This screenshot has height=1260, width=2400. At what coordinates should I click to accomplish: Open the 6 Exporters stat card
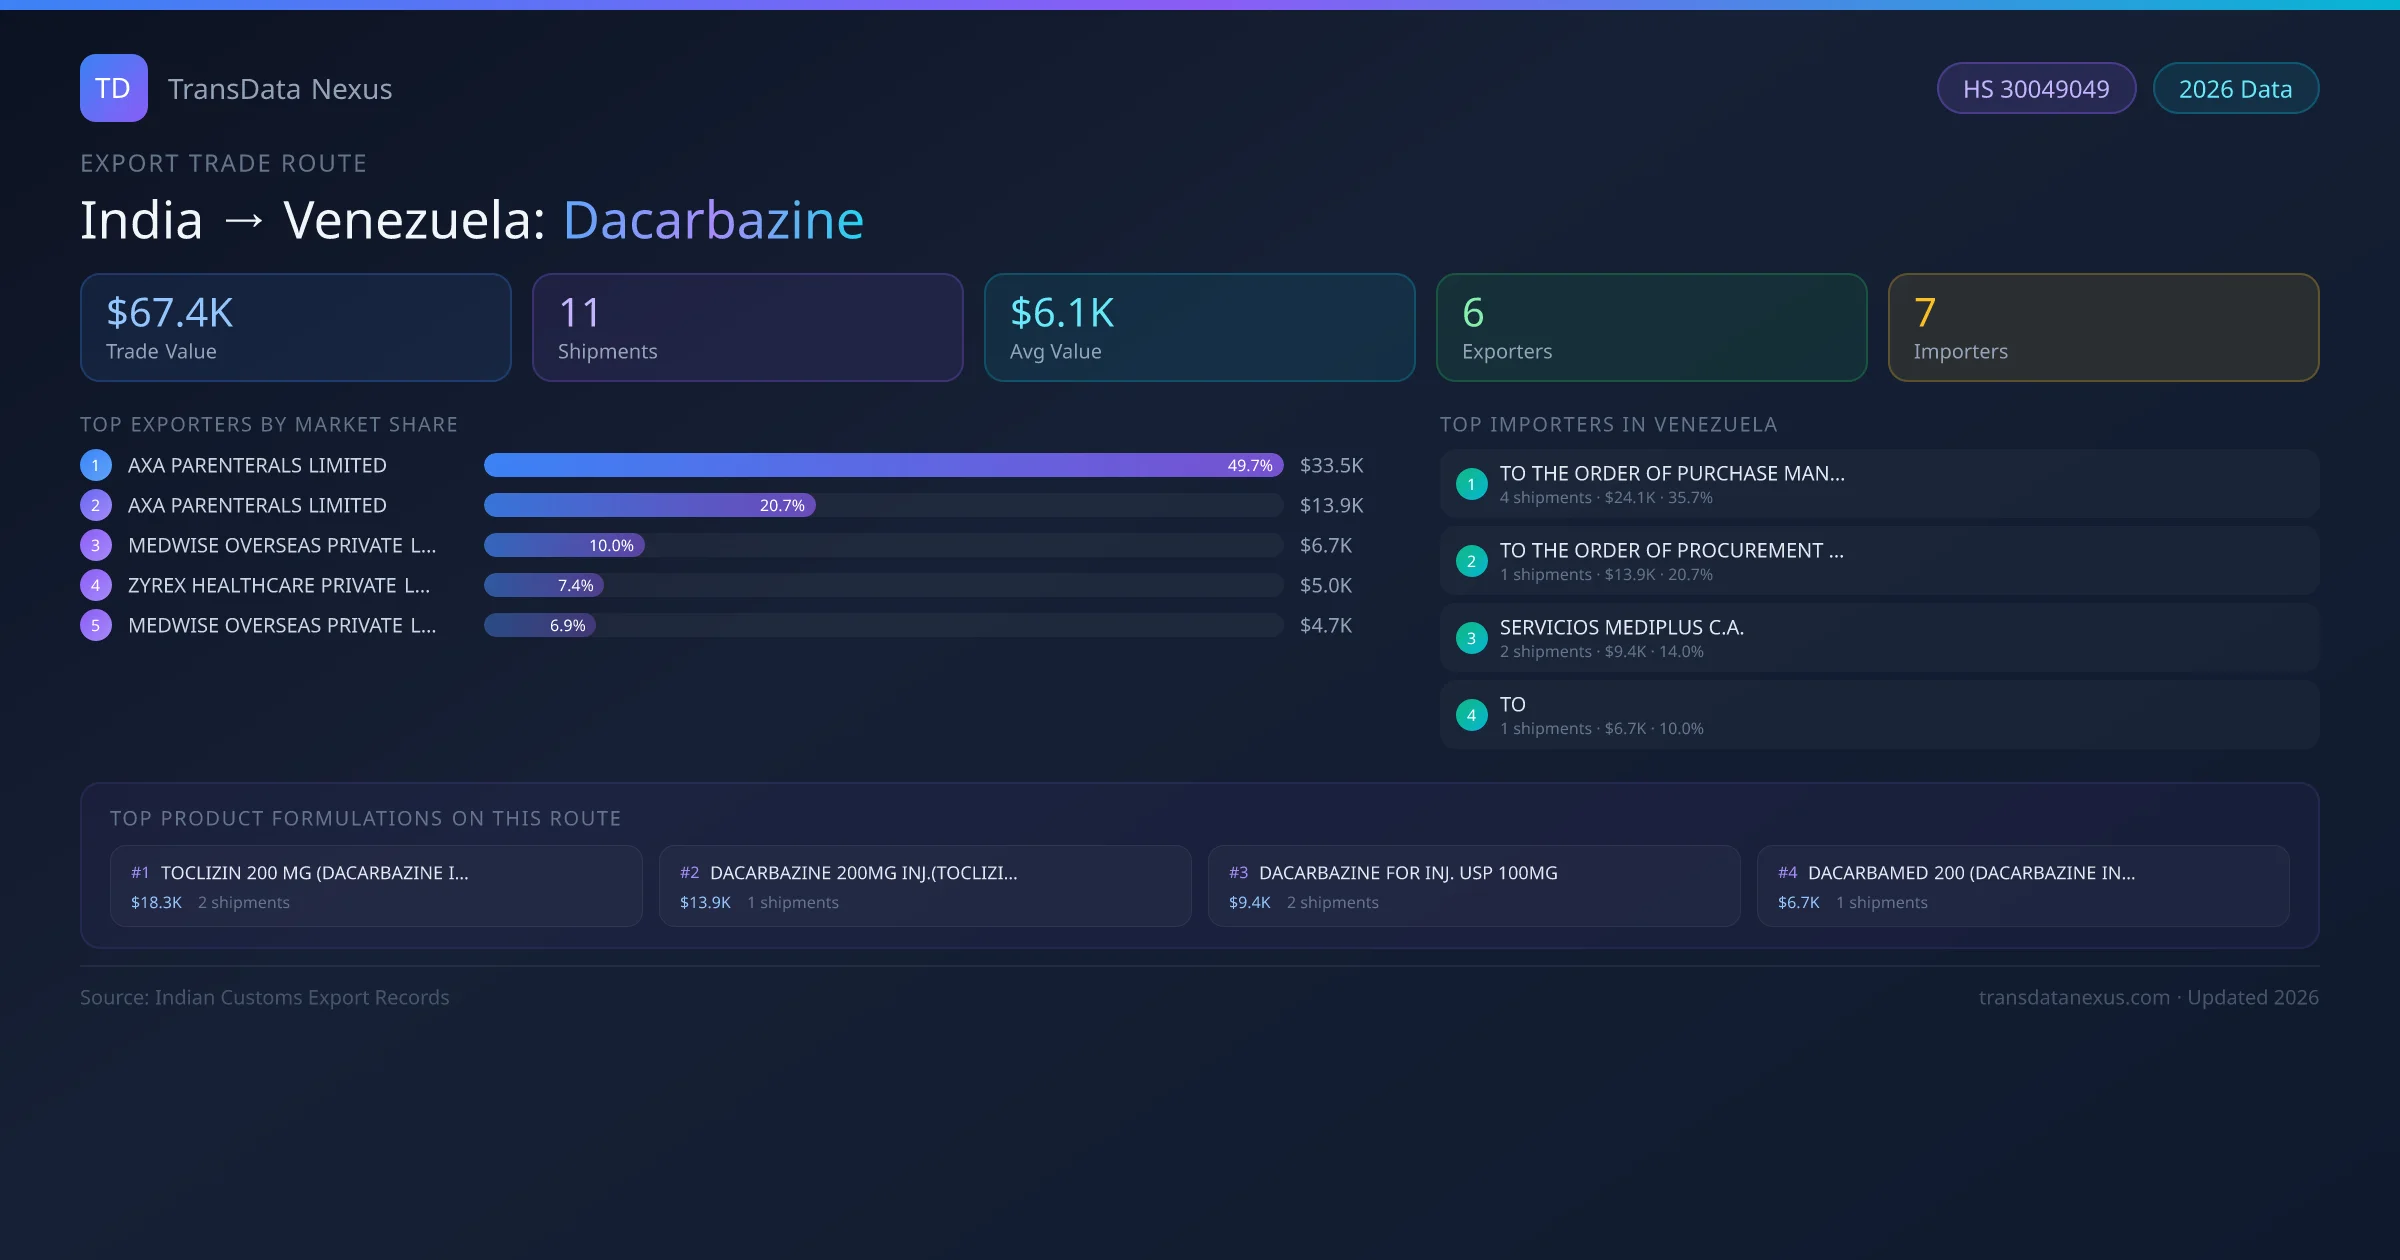(1651, 327)
